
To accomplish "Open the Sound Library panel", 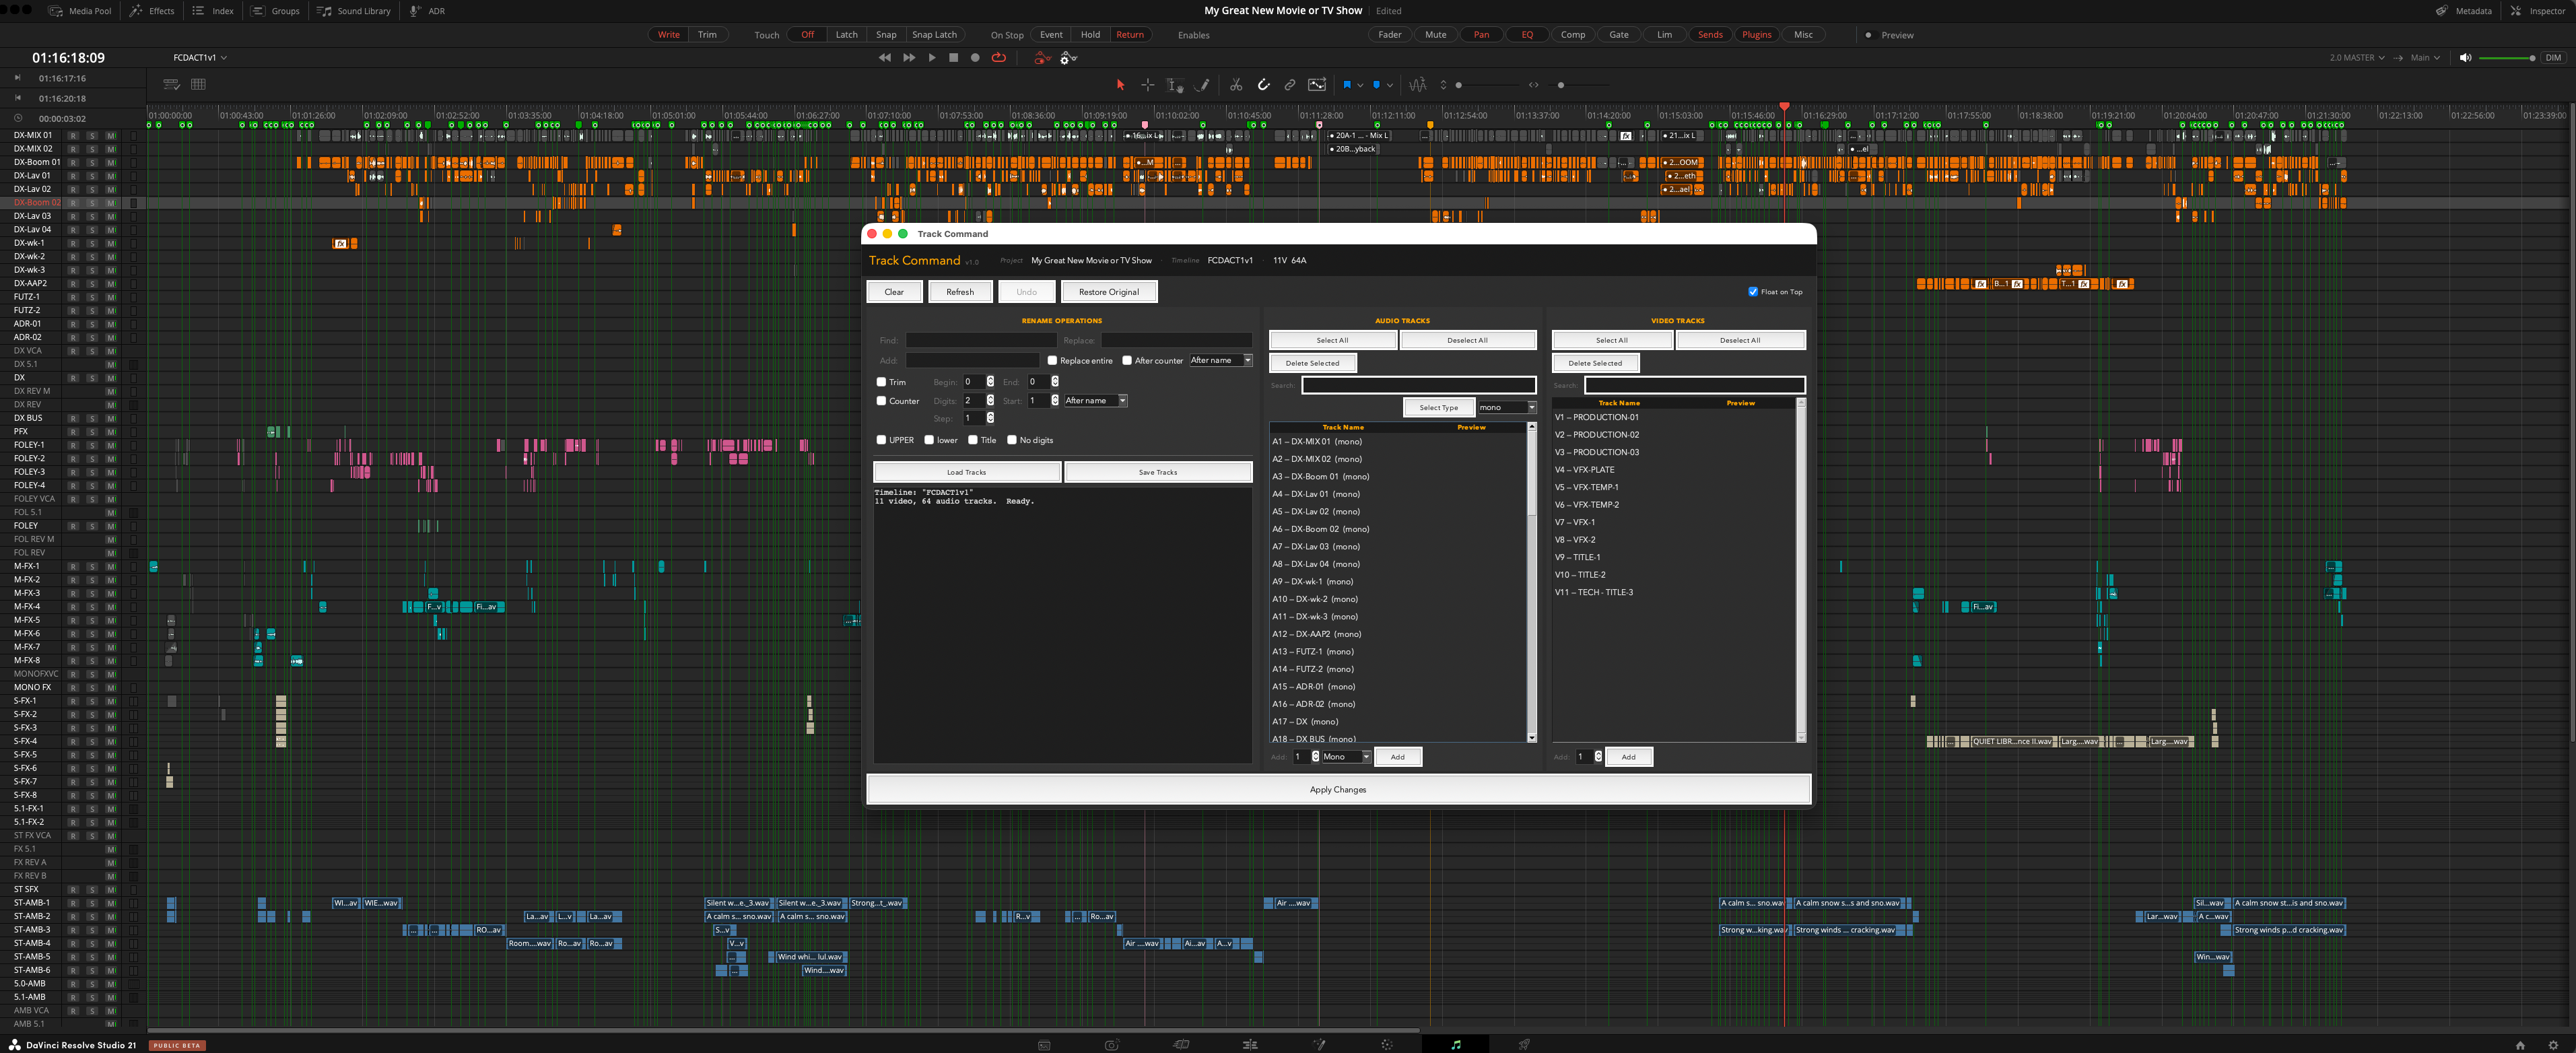I will (354, 11).
